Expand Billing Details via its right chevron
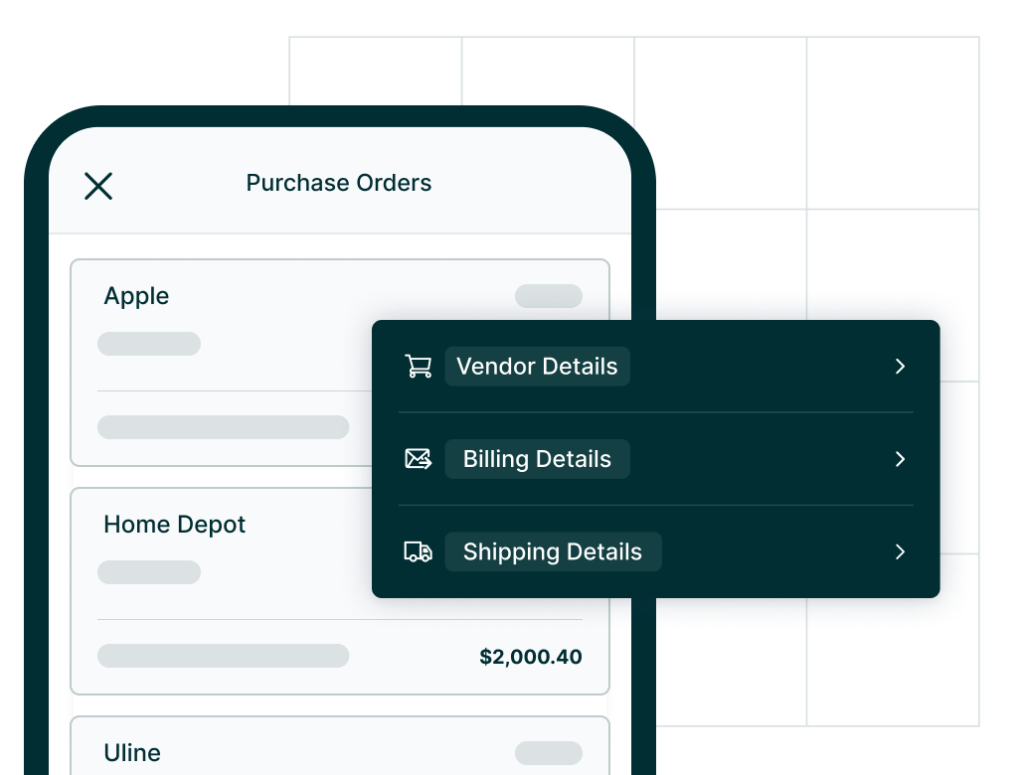 [x=899, y=459]
